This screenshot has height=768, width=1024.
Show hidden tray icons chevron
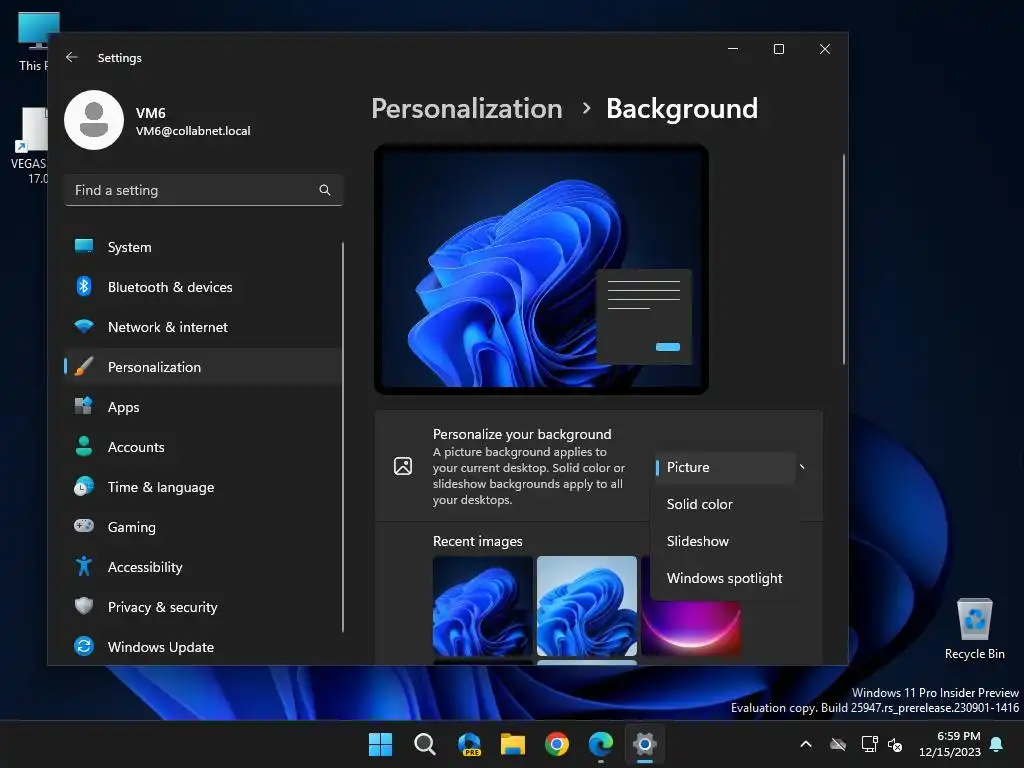pyautogui.click(x=806, y=744)
